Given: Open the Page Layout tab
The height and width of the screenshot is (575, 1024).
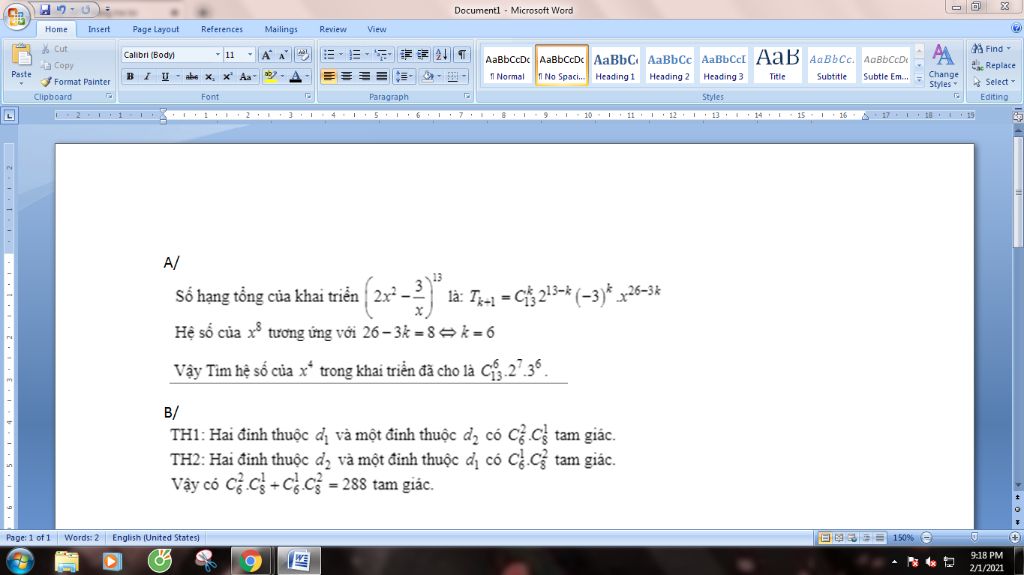Looking at the screenshot, I should (x=155, y=29).
